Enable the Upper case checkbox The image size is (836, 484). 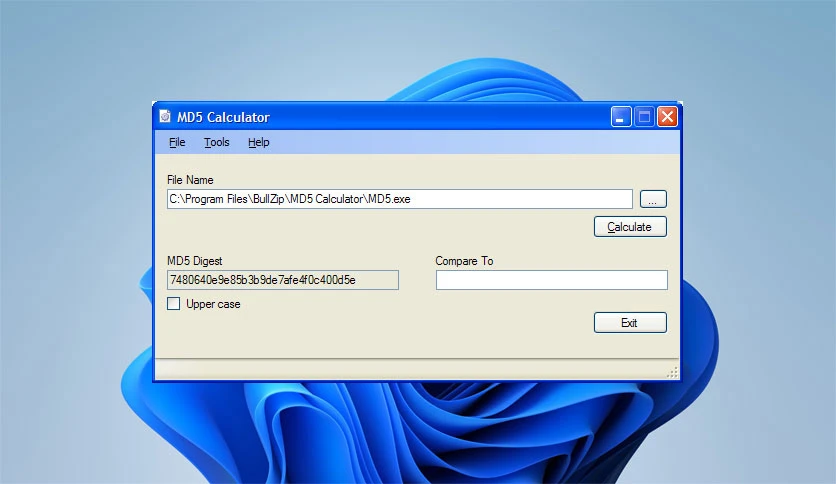173,304
